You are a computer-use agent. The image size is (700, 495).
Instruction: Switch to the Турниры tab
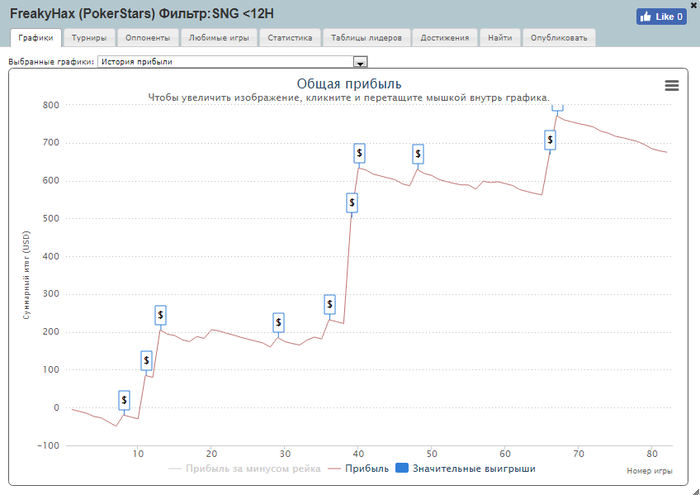pos(89,38)
